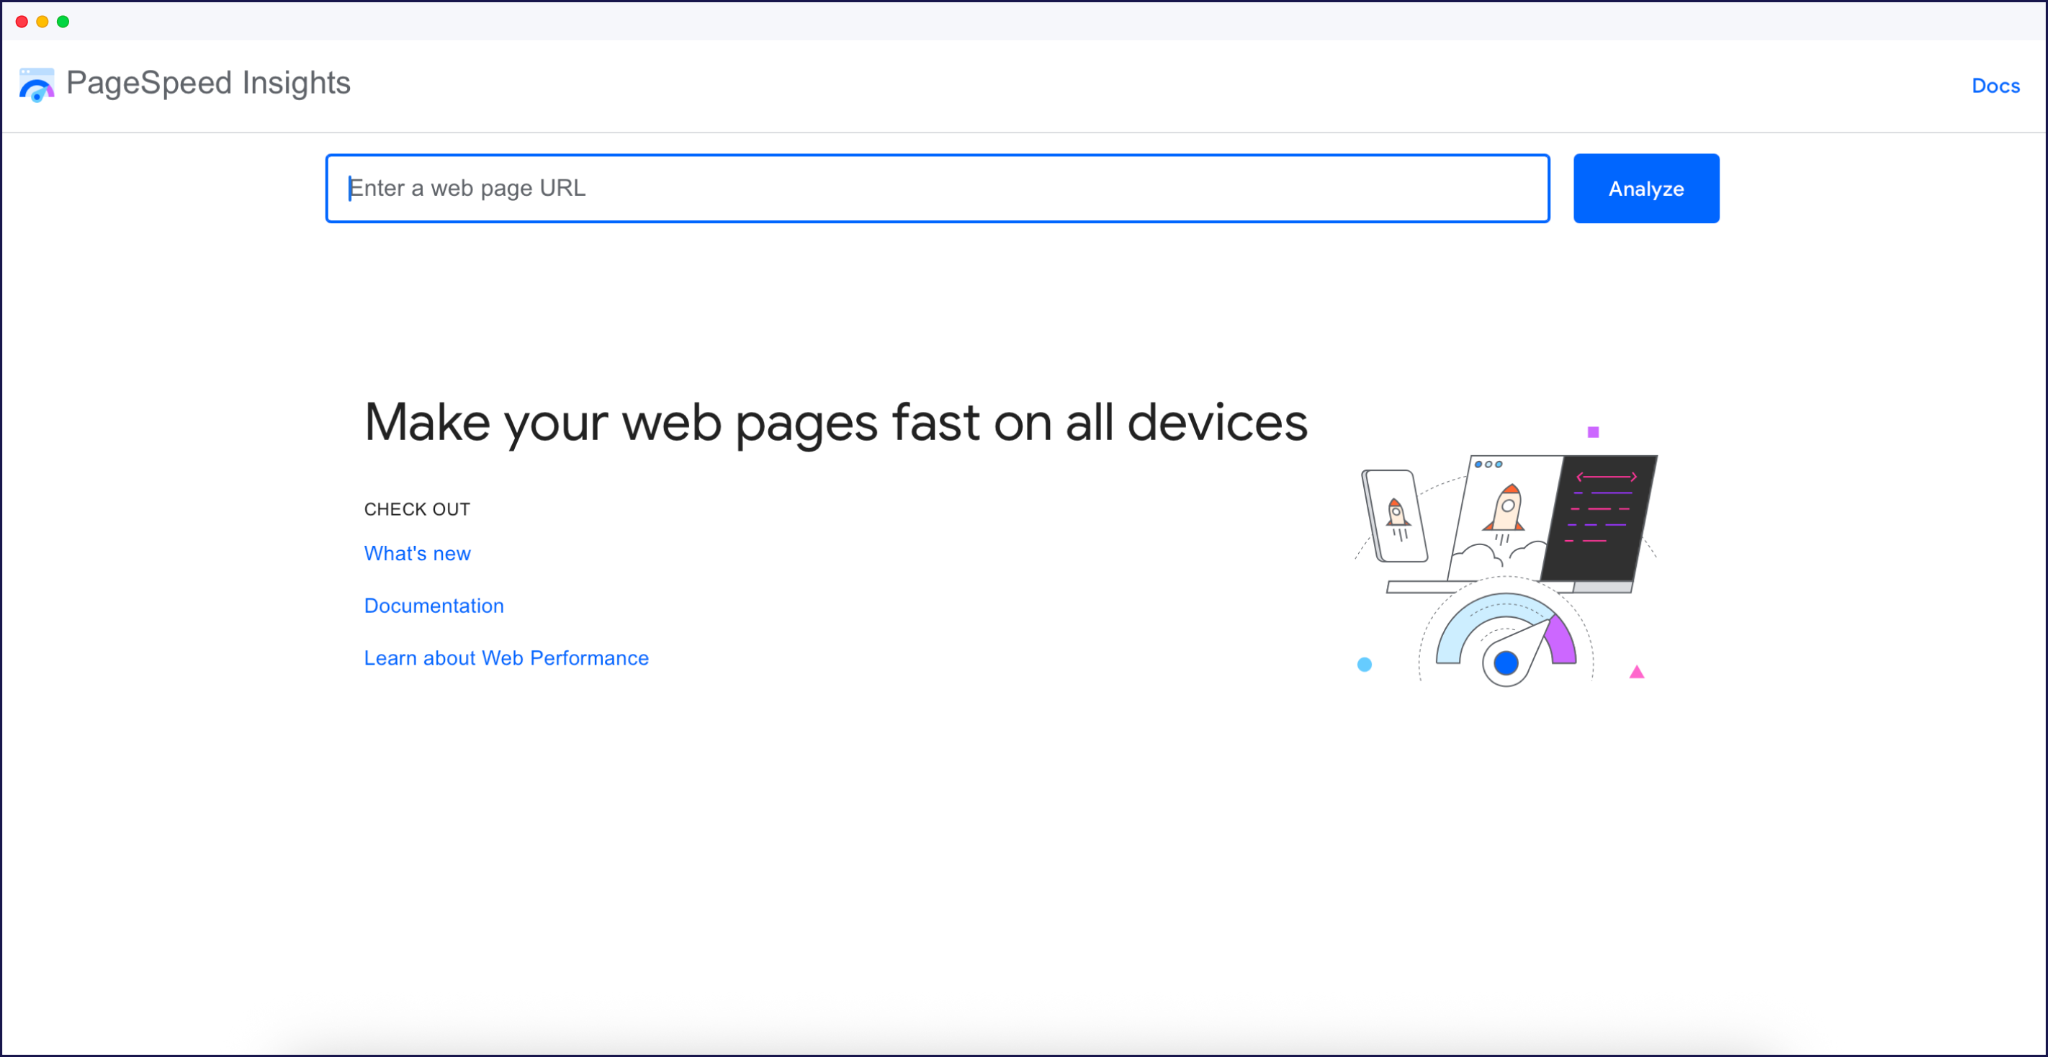Open the Docs link in header
The image size is (2048, 1057).
1995,86
